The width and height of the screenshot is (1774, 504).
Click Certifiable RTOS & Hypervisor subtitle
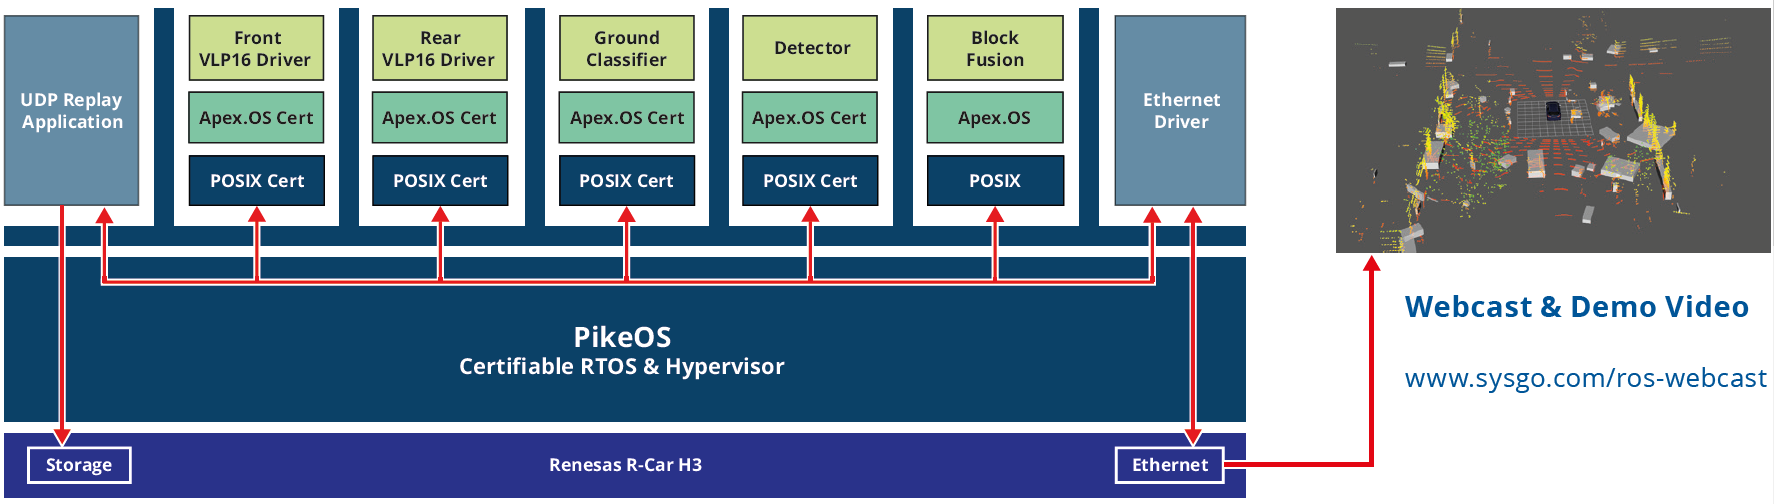pos(622,367)
